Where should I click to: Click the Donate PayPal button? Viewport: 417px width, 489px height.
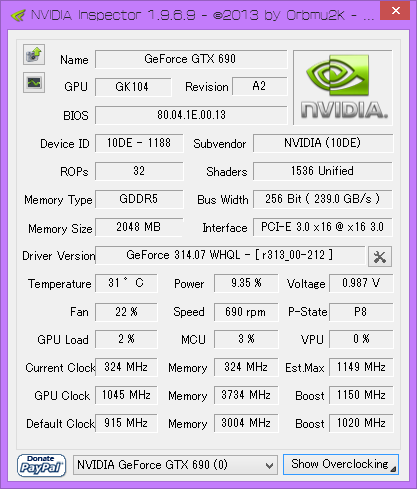point(41,465)
